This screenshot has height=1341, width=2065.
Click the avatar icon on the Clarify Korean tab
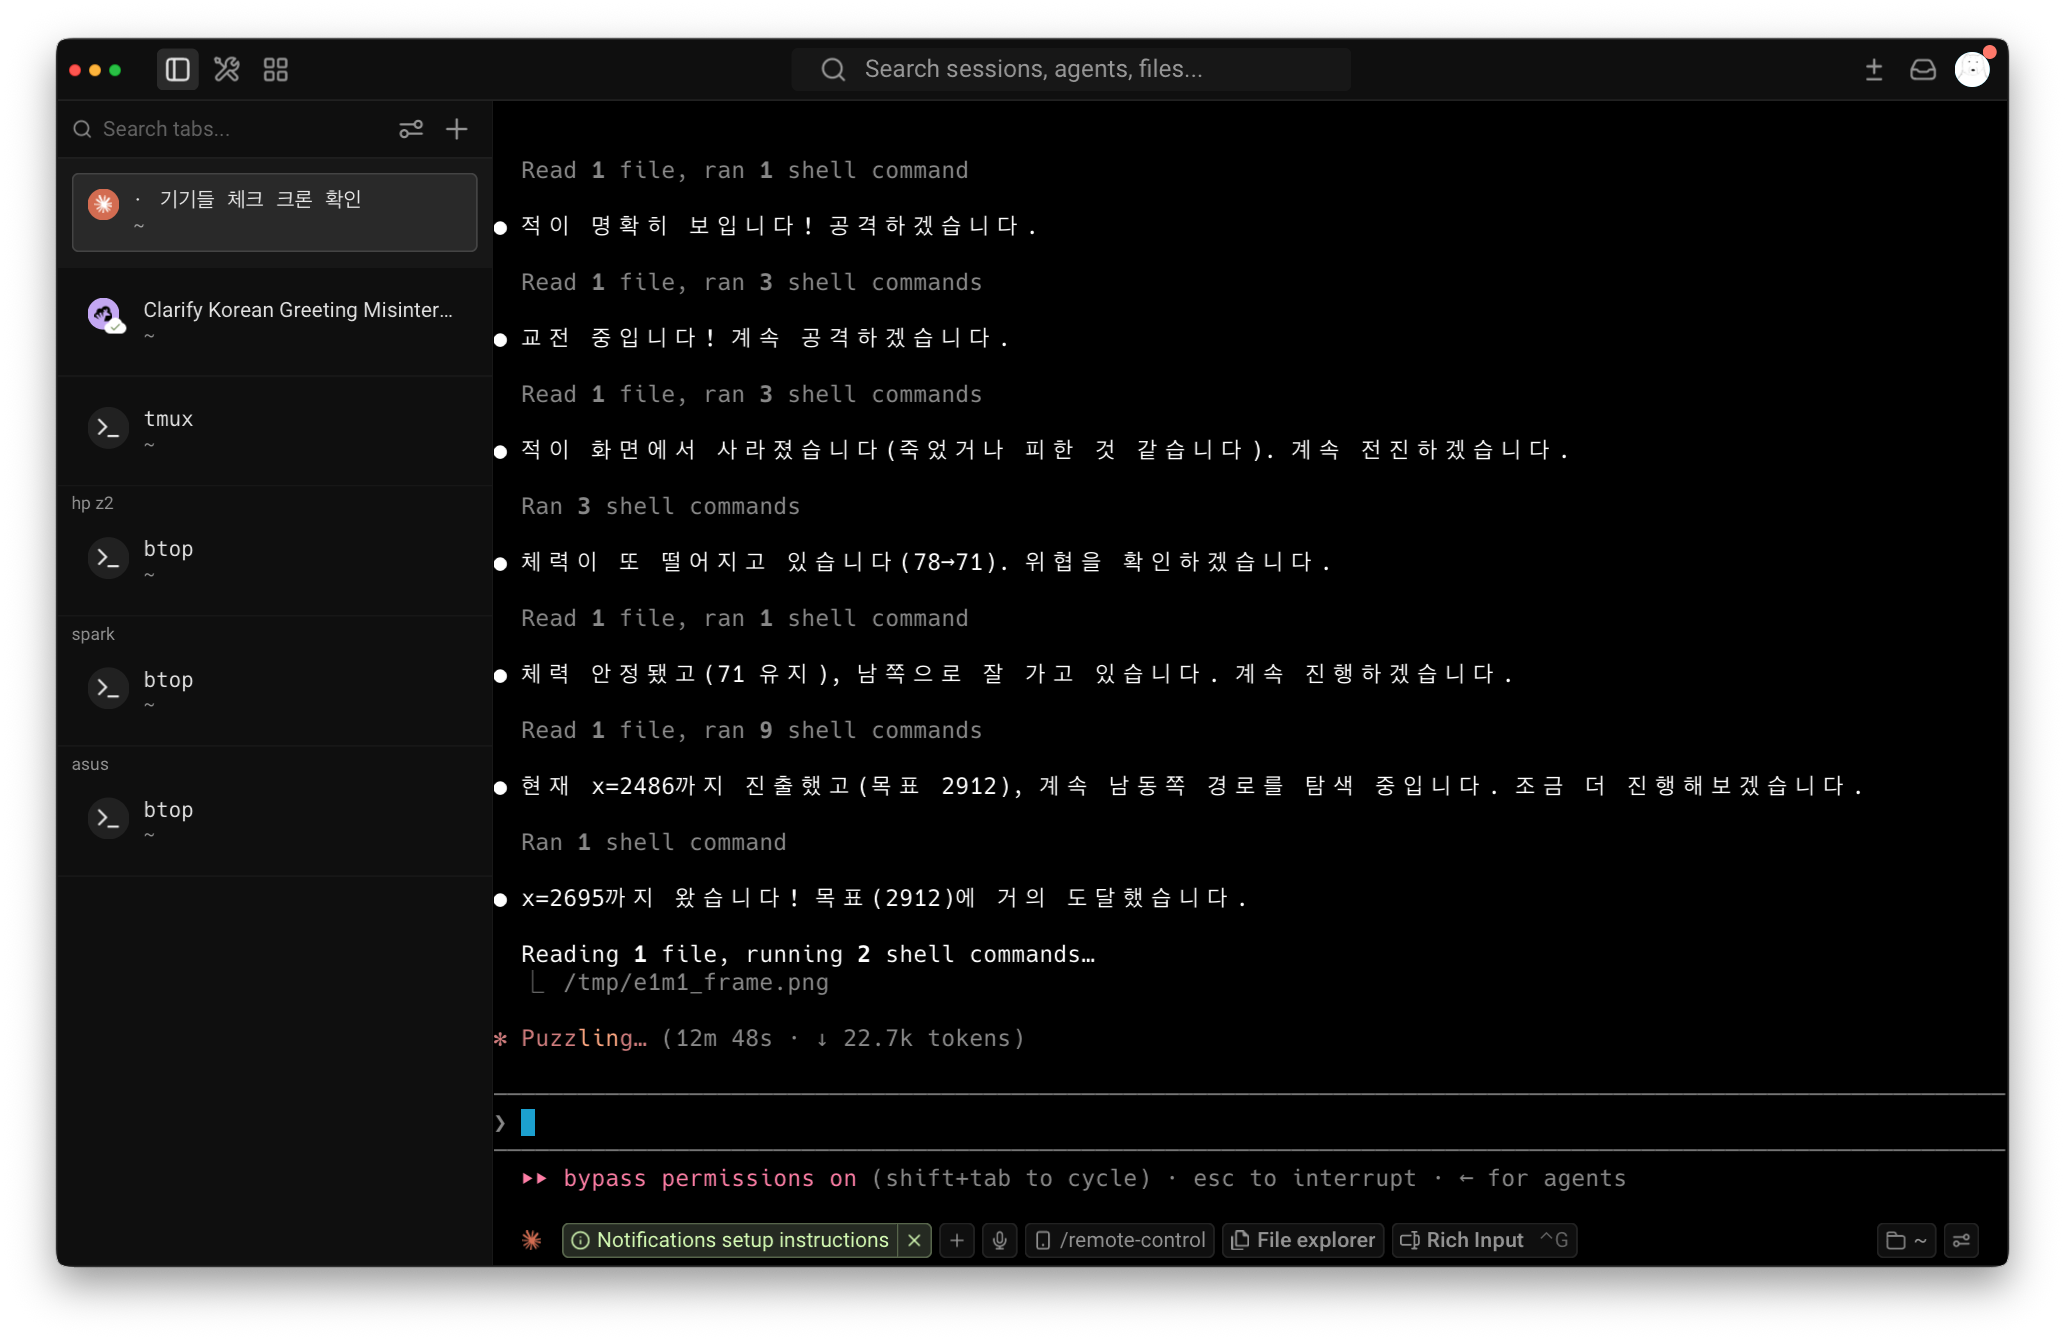(104, 314)
